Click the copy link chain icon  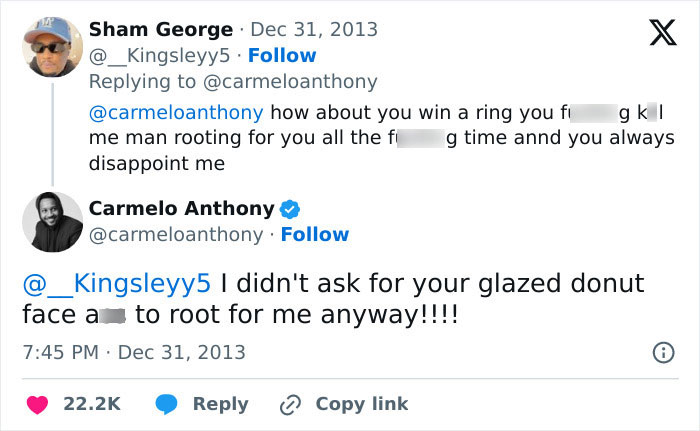click(x=291, y=403)
